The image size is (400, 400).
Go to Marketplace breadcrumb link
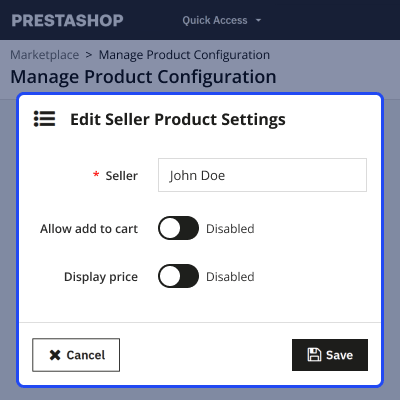click(x=45, y=55)
